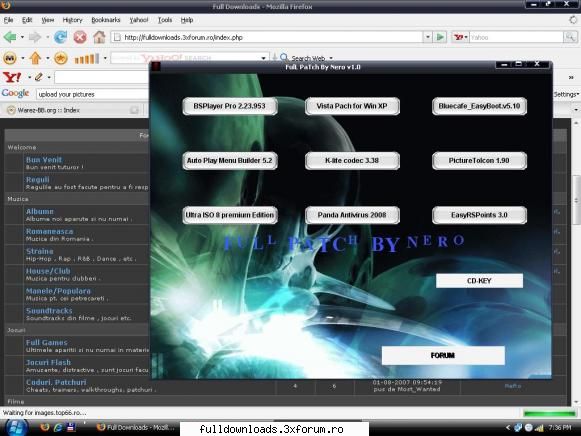Click the floppy disk quick launch icon

coord(71,427)
